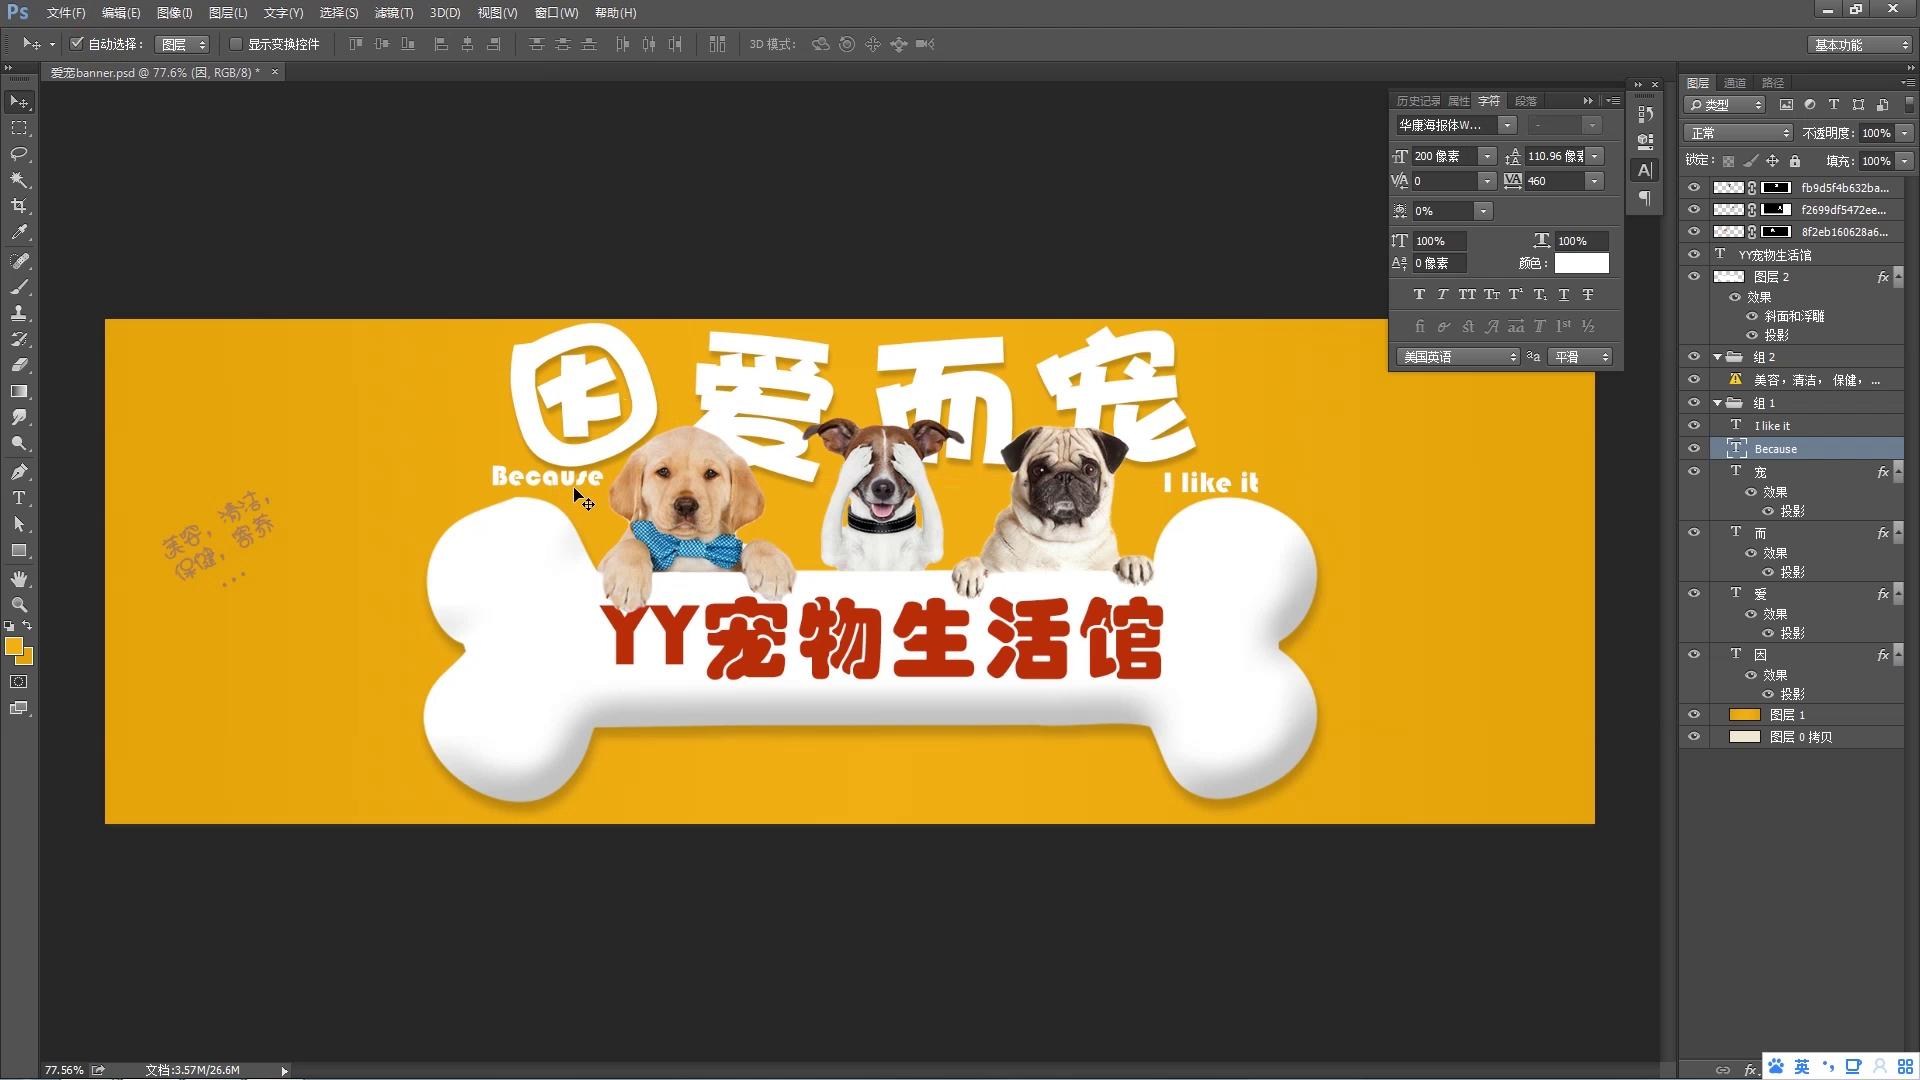
Task: Click the Faux Bold style icon
Action: pos(1419,295)
